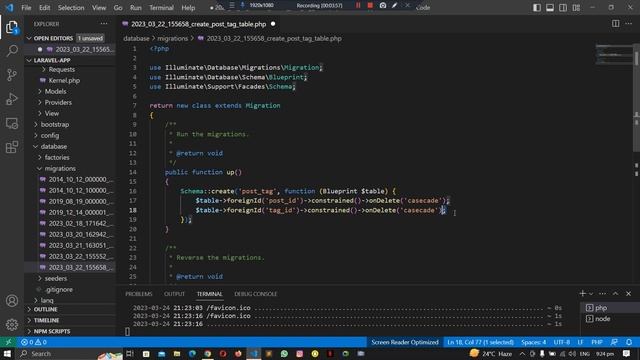Viewport: 640px width, 360px height.
Task: Open Remote Explorer view
Action: coord(12,123)
